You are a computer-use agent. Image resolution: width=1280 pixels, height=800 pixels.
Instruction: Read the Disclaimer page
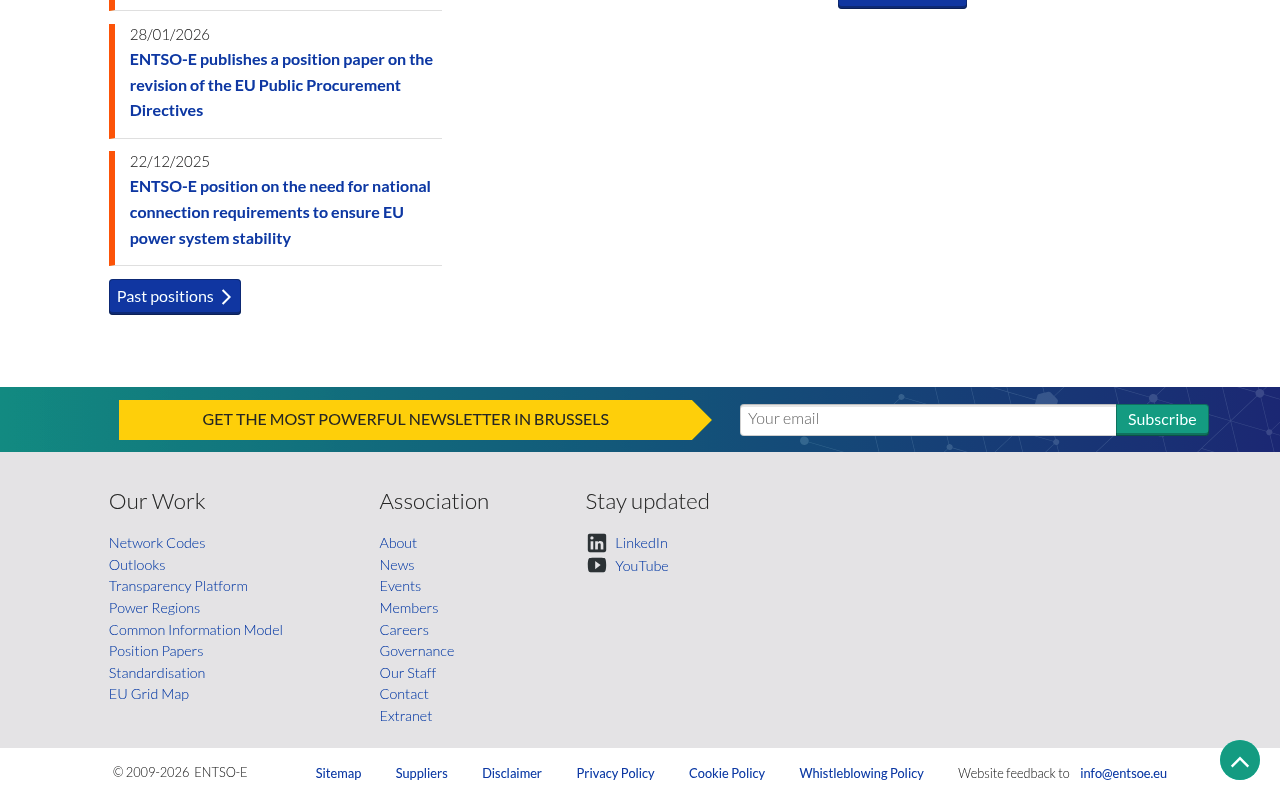[512, 773]
